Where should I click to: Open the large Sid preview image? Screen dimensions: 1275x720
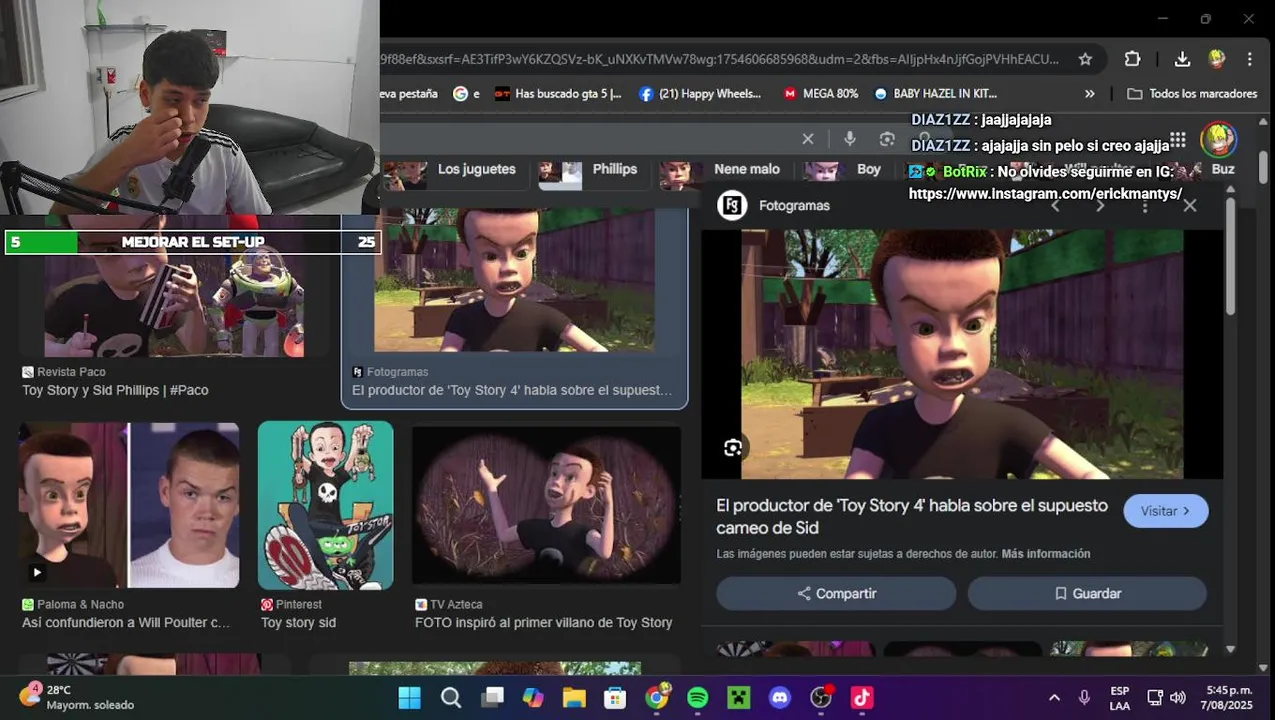(x=962, y=354)
